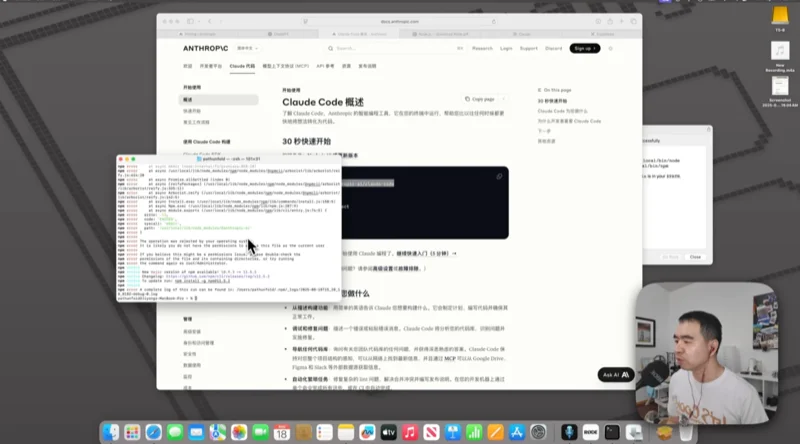Screen dimensions: 800x444
Task: Open System Settings from the Dock
Action: [x=538, y=433]
